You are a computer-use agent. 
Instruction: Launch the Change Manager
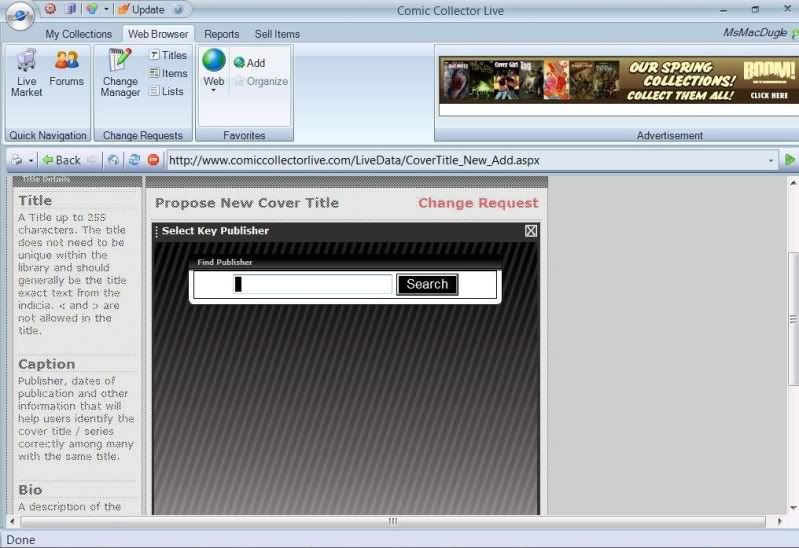point(120,73)
